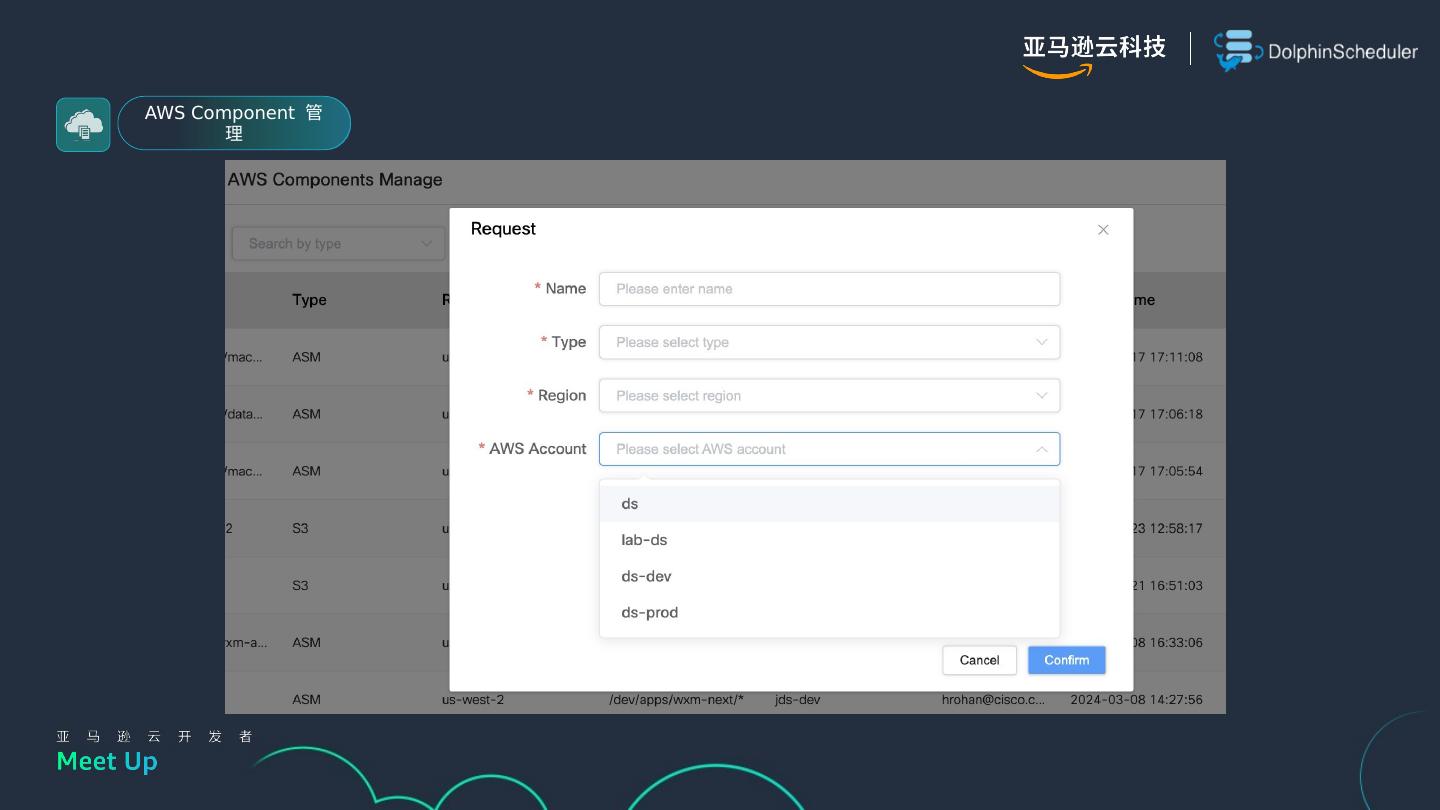Click the 2024-03-08 14:27:56 timestamp
Image resolution: width=1440 pixels, height=810 pixels.
click(1136, 700)
